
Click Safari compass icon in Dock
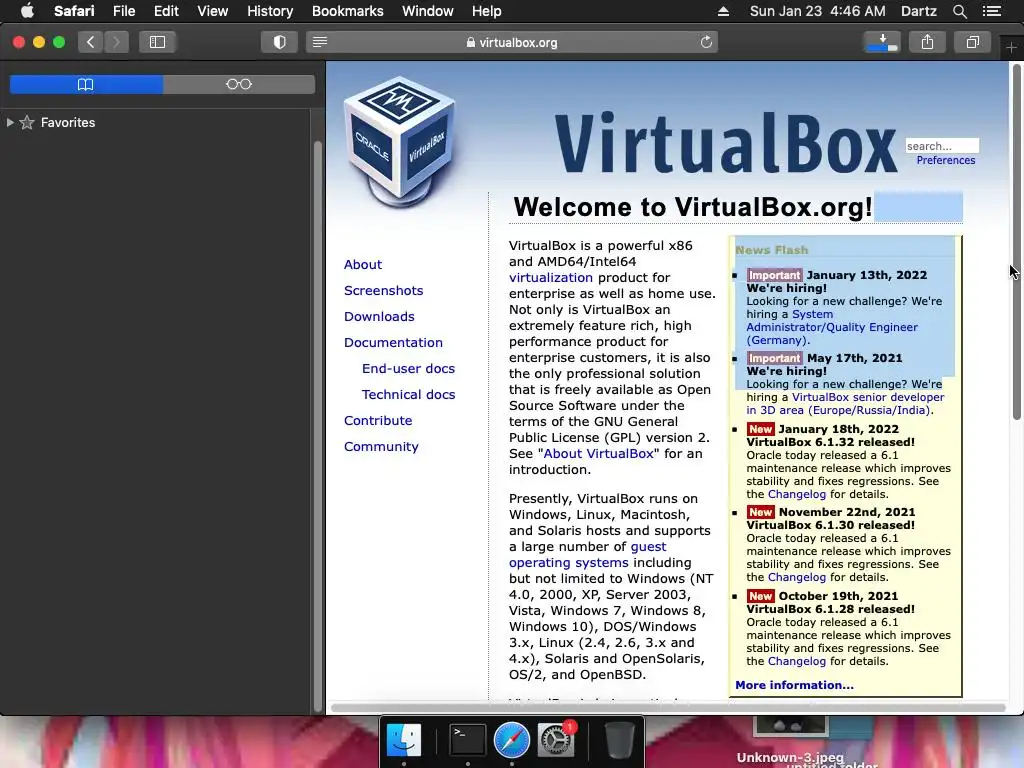coord(512,740)
